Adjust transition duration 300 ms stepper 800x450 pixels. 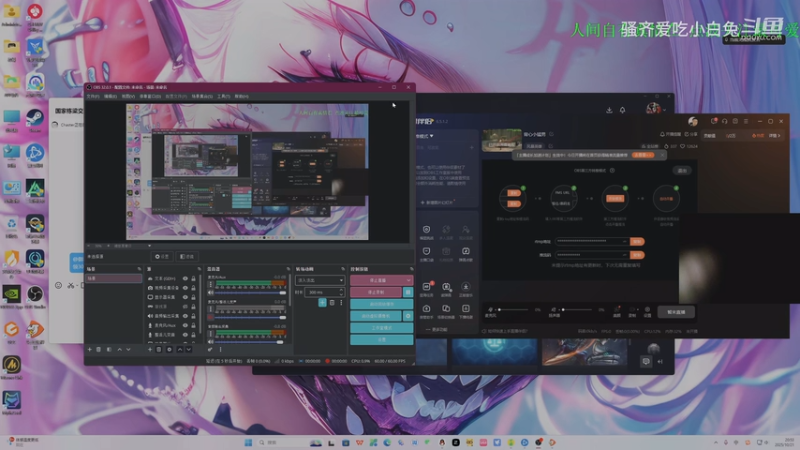tap(341, 292)
